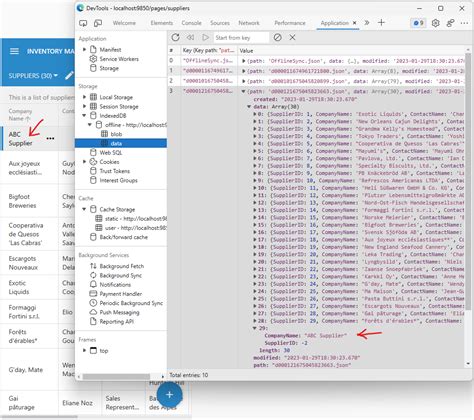Screen dimensions: 474x420
Task: Open Push Messaging service
Action: [119, 312]
